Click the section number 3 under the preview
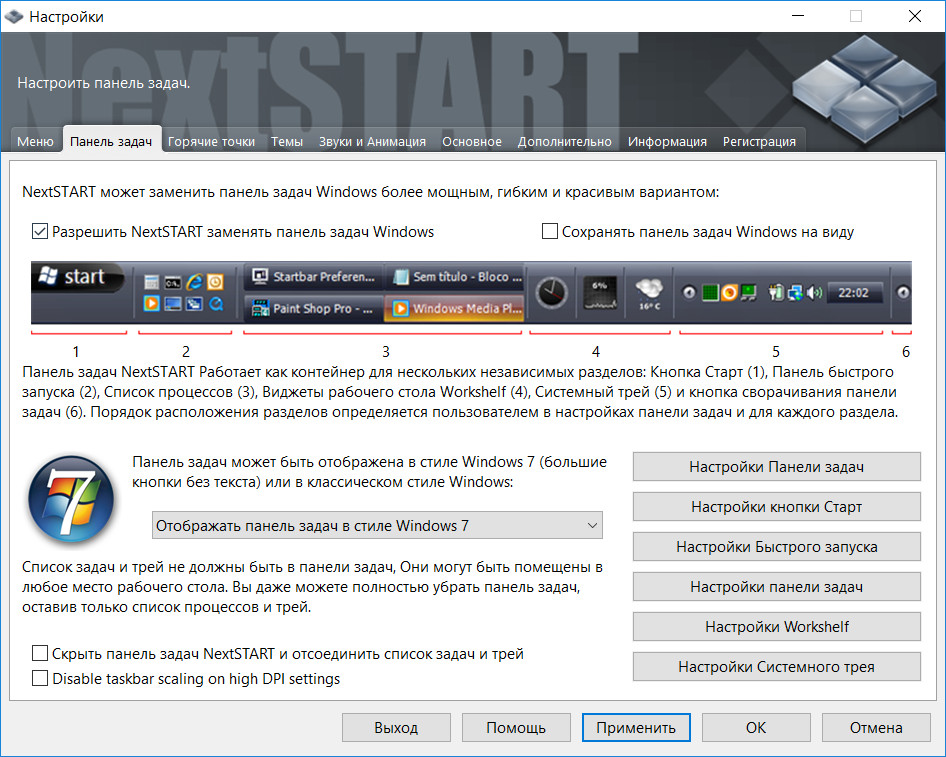 click(x=386, y=352)
